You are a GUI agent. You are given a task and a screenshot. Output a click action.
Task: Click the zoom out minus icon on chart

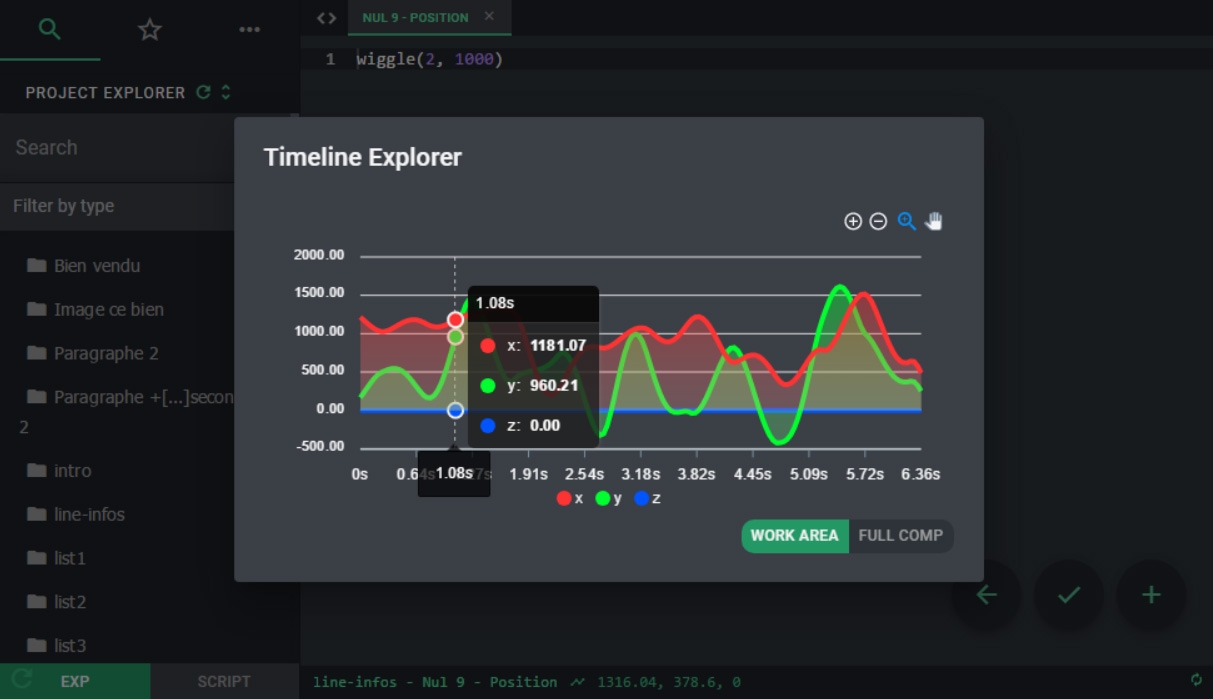878,222
